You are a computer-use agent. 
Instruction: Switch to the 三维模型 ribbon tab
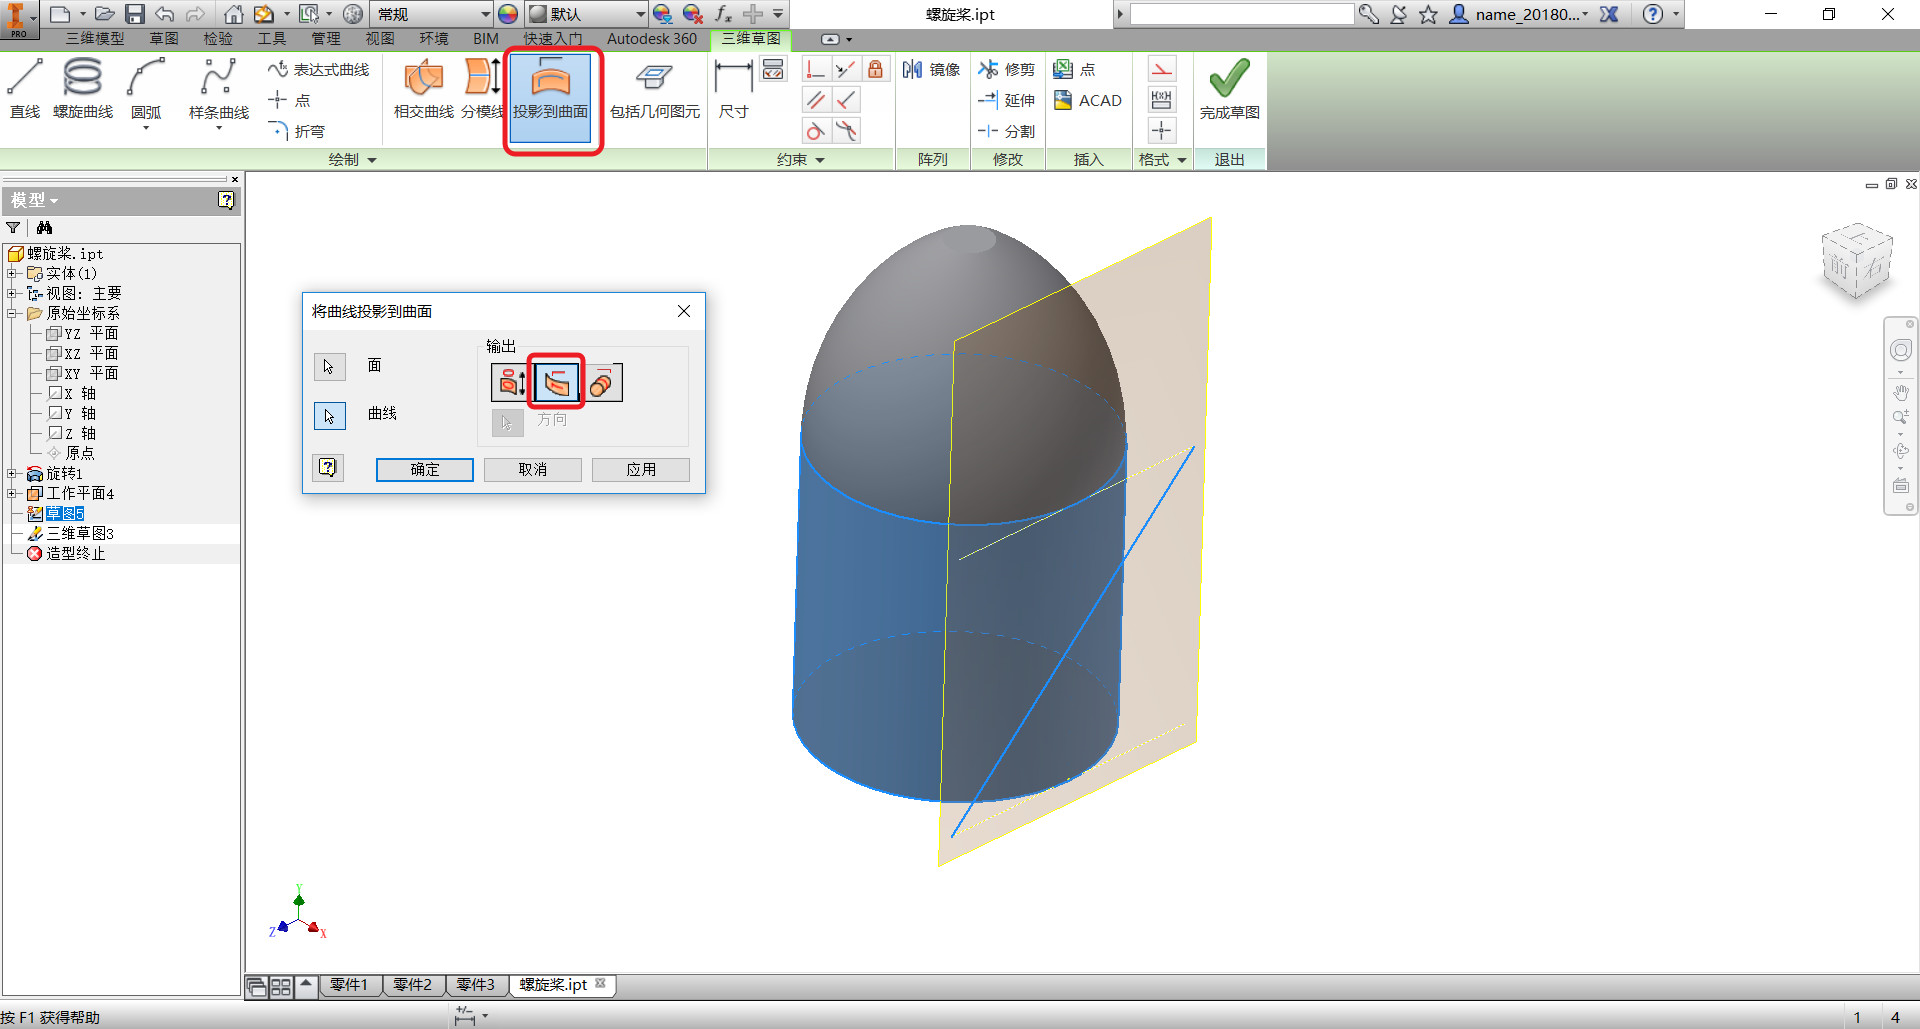pyautogui.click(x=95, y=38)
